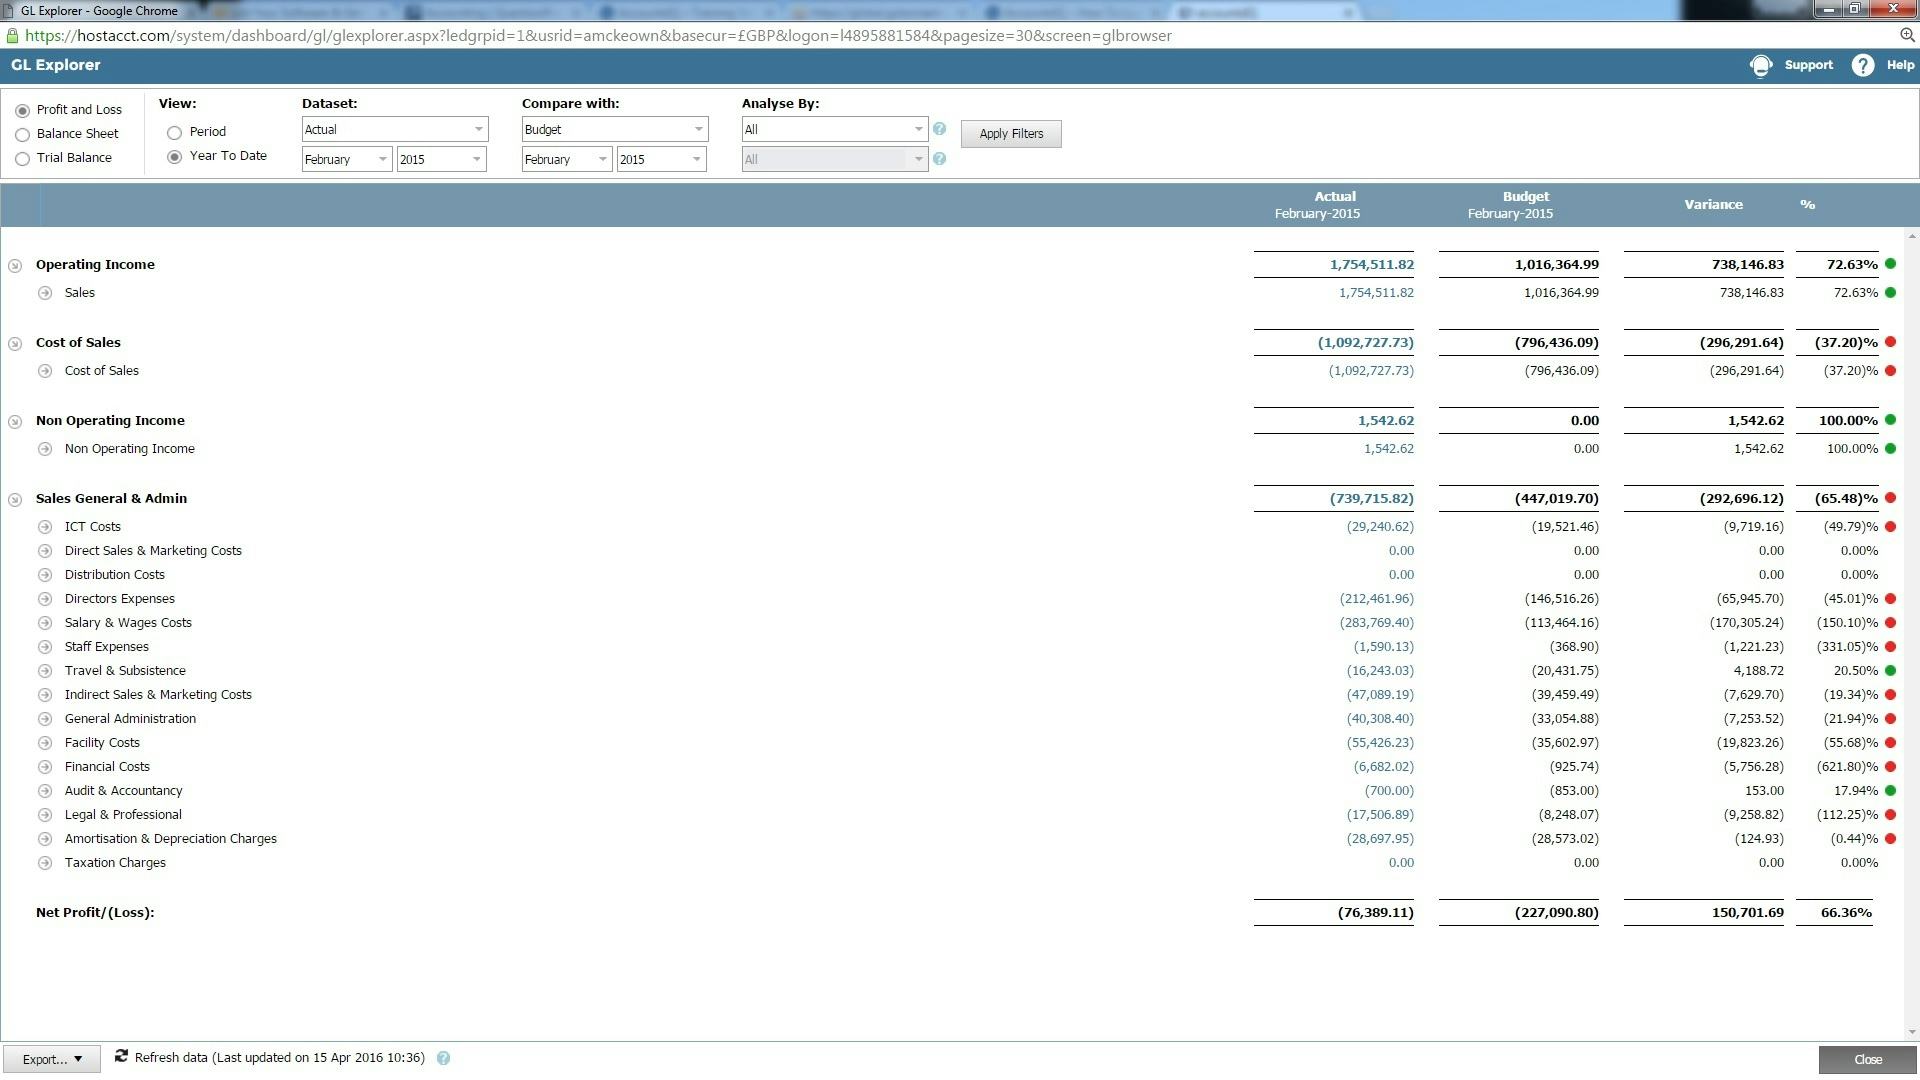Screen dimensions: 1920x1080
Task: Choose the Period view option
Action: click(175, 132)
